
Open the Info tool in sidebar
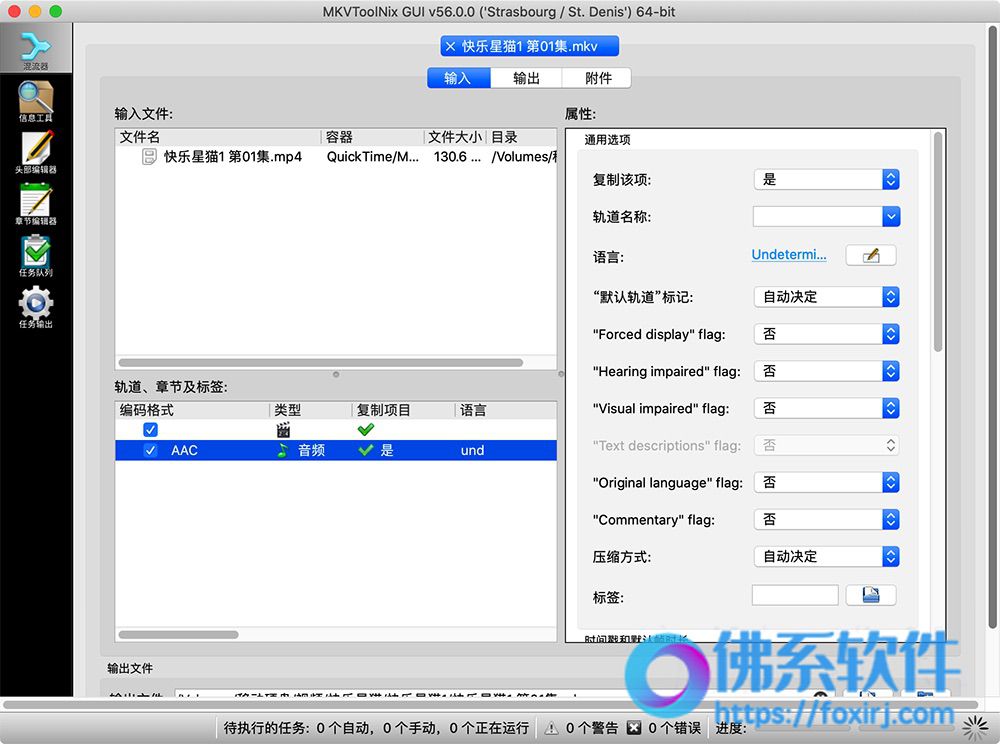(36, 101)
